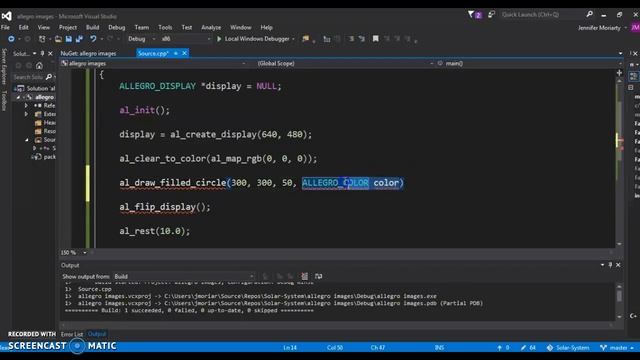
Task: Close the Output panel
Action: [x=618, y=265]
